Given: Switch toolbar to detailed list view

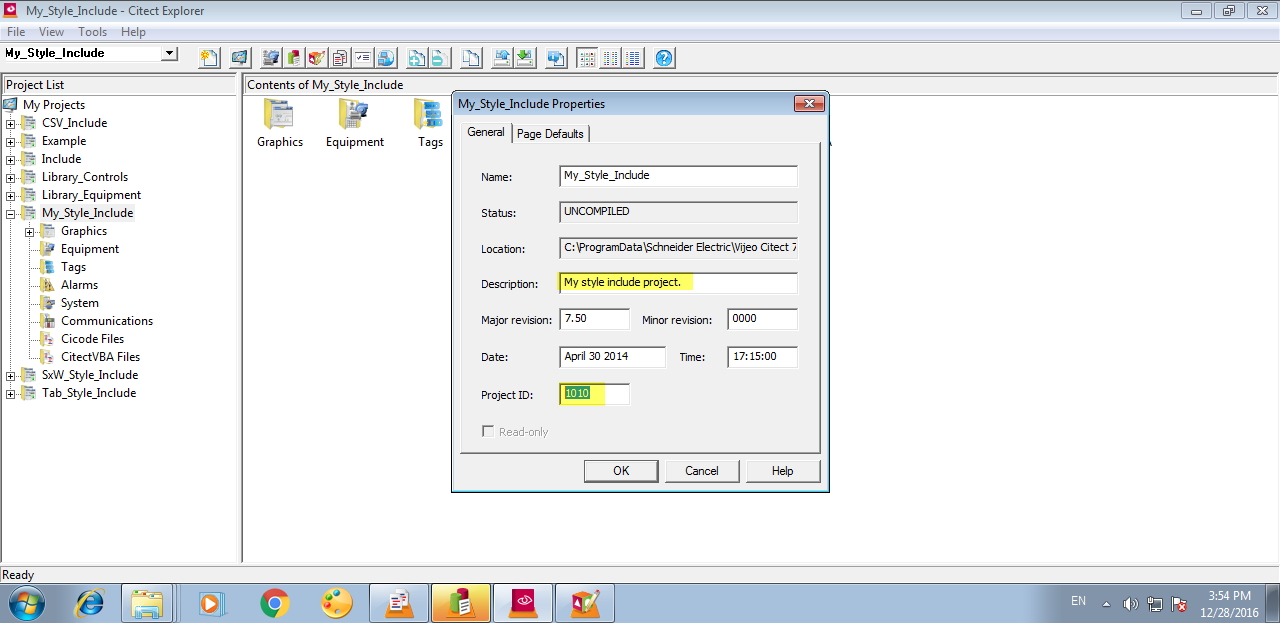Looking at the screenshot, I should [633, 57].
